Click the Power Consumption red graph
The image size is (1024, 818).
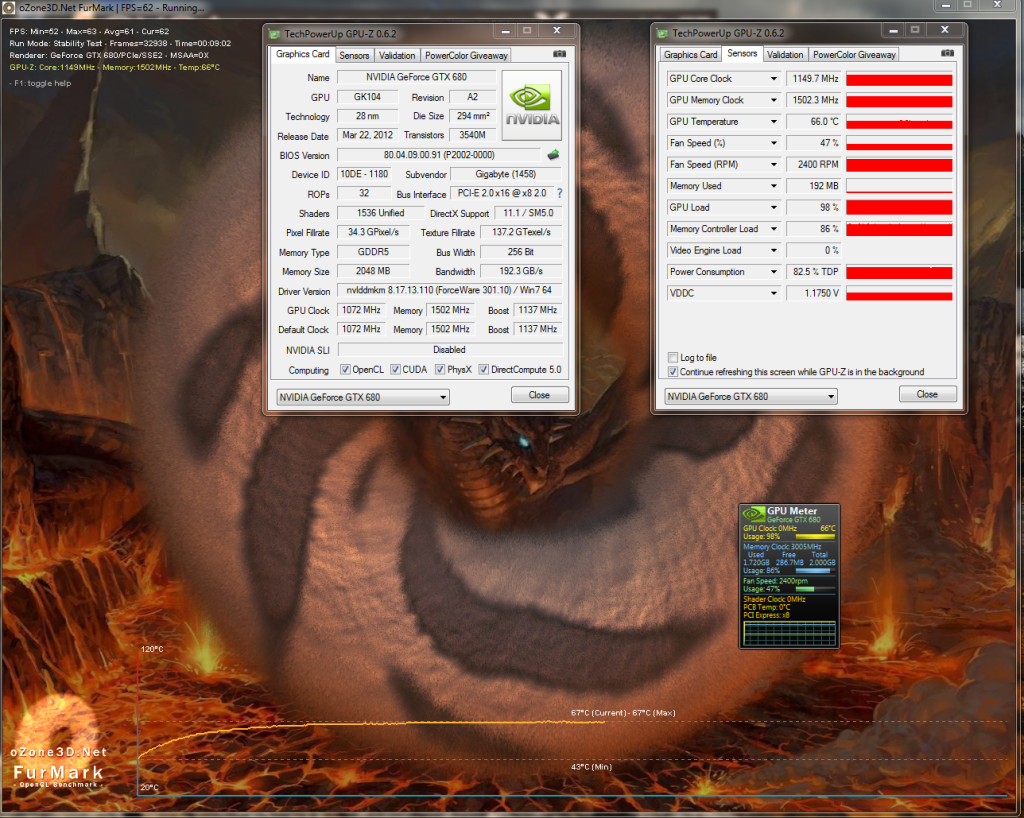coord(899,272)
